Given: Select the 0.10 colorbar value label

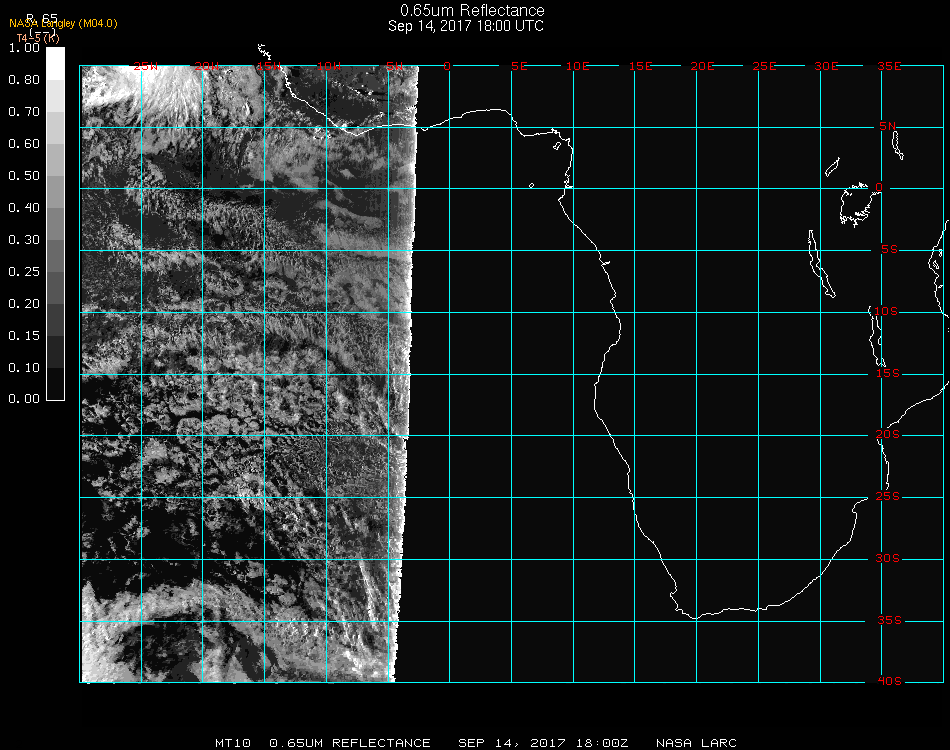Looking at the screenshot, I should point(24,368).
